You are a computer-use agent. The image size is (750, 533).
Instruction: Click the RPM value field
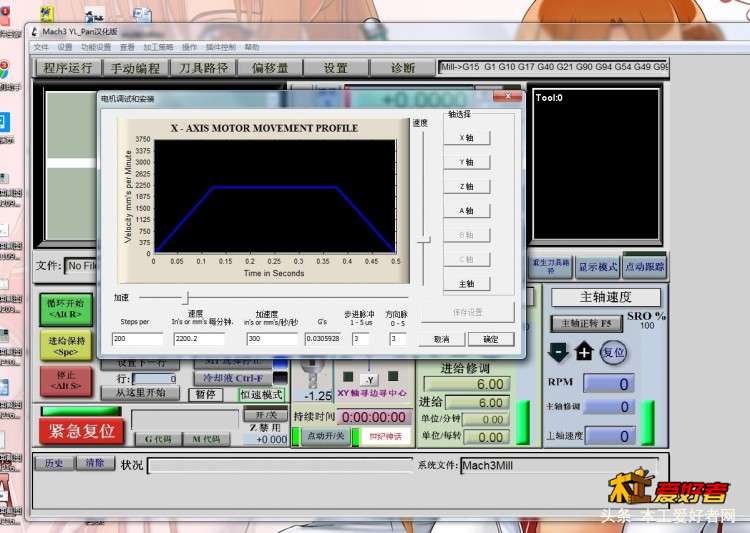[x=609, y=384]
